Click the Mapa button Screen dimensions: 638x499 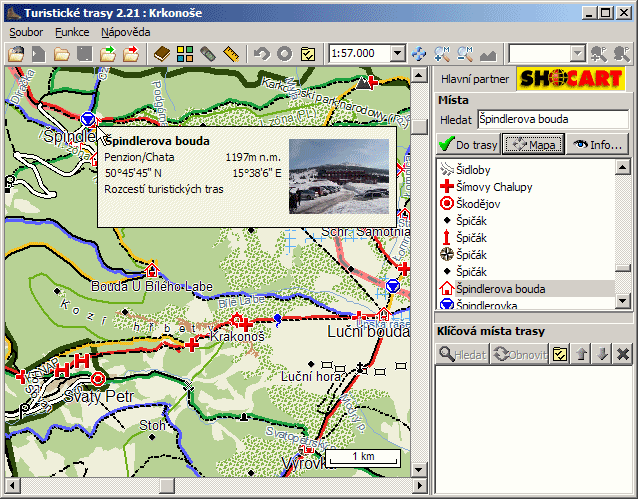533,144
